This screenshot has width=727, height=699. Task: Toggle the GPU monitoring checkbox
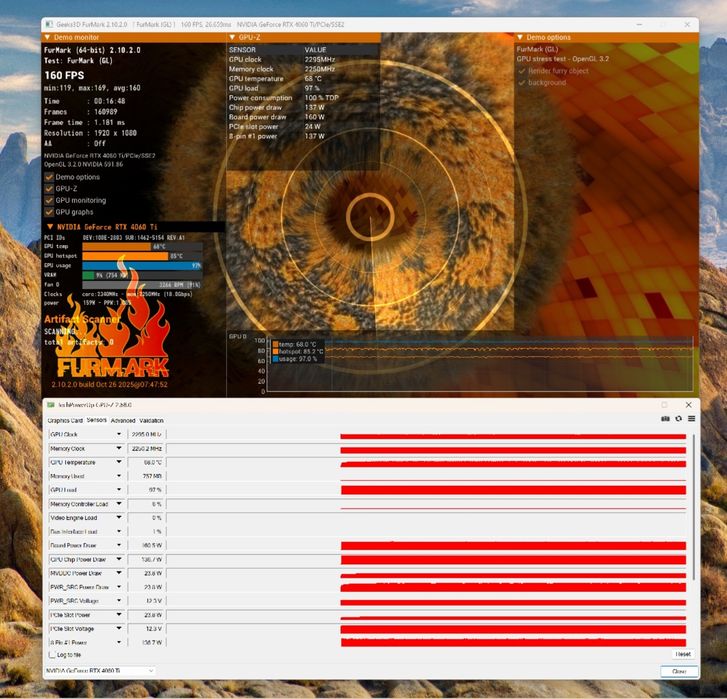(49, 200)
